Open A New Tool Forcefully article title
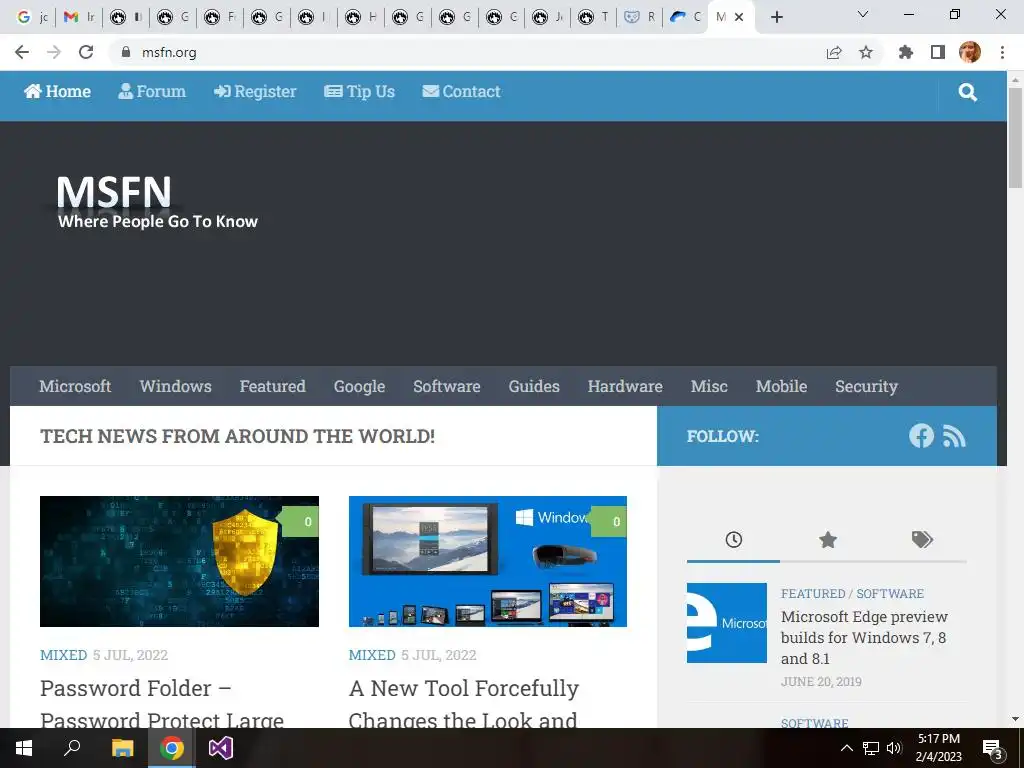 pyautogui.click(x=464, y=704)
